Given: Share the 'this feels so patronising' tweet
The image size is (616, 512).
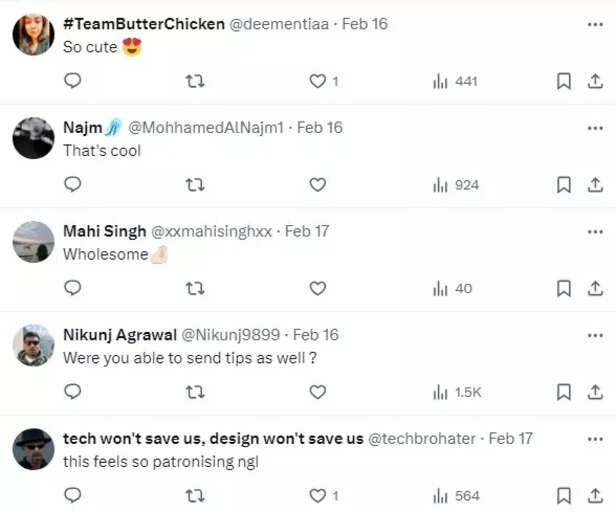Looking at the screenshot, I should pyautogui.click(x=595, y=495).
